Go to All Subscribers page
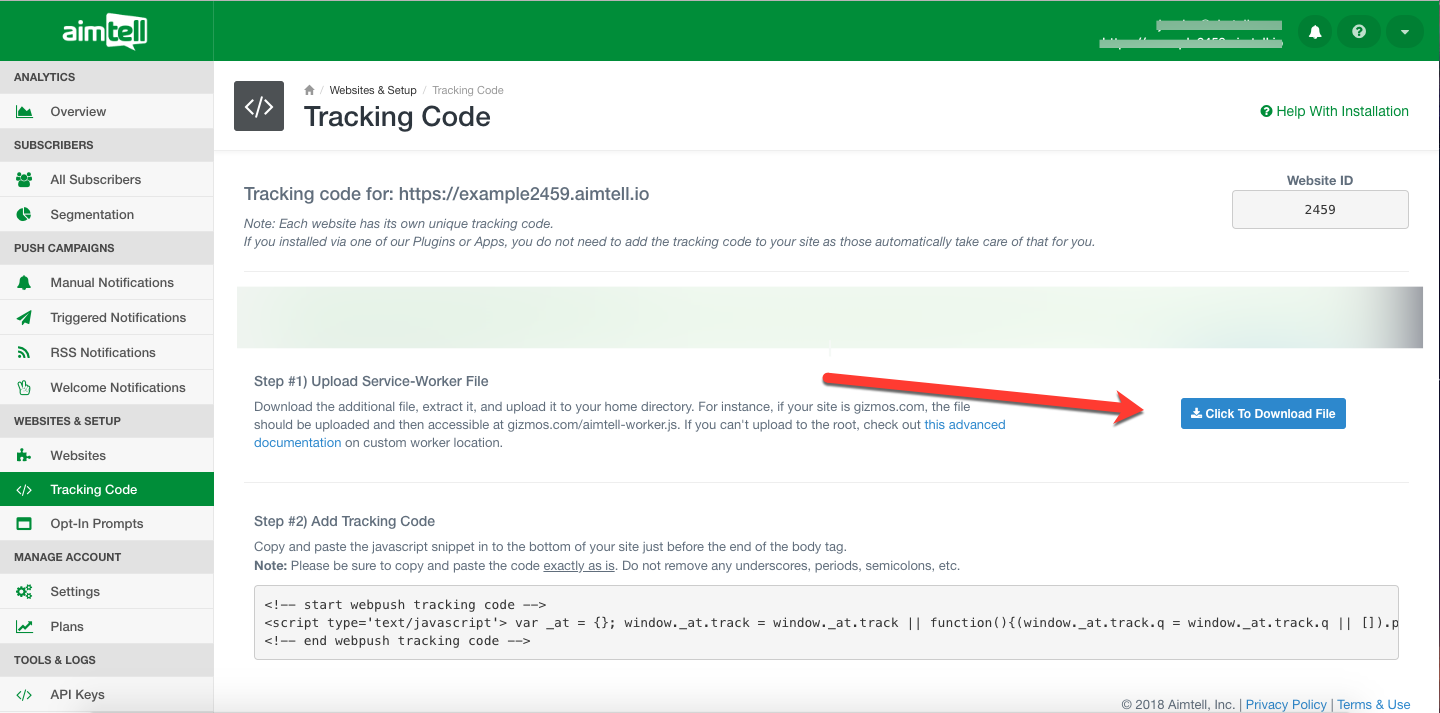This screenshot has height=713, width=1440. (95, 180)
